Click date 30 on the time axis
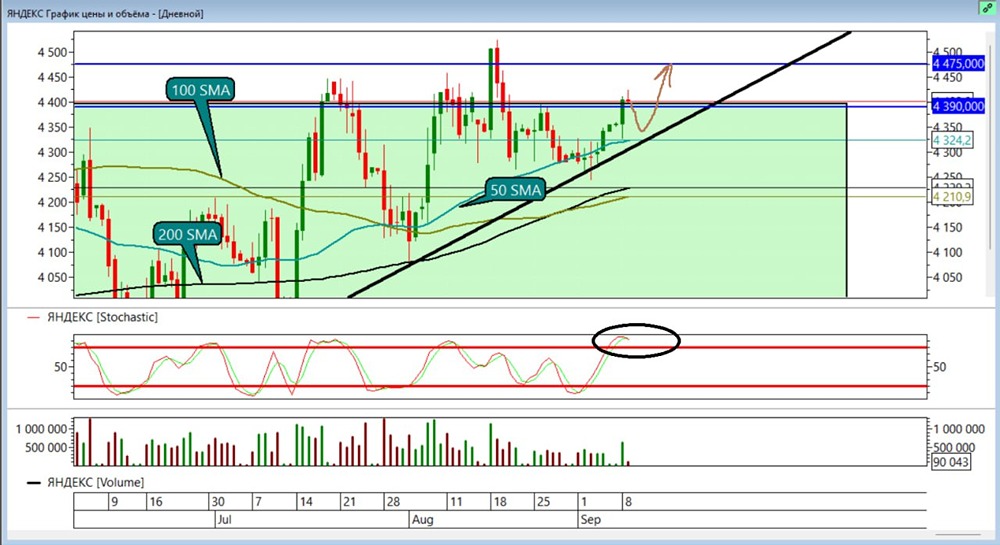 pyautogui.click(x=218, y=502)
